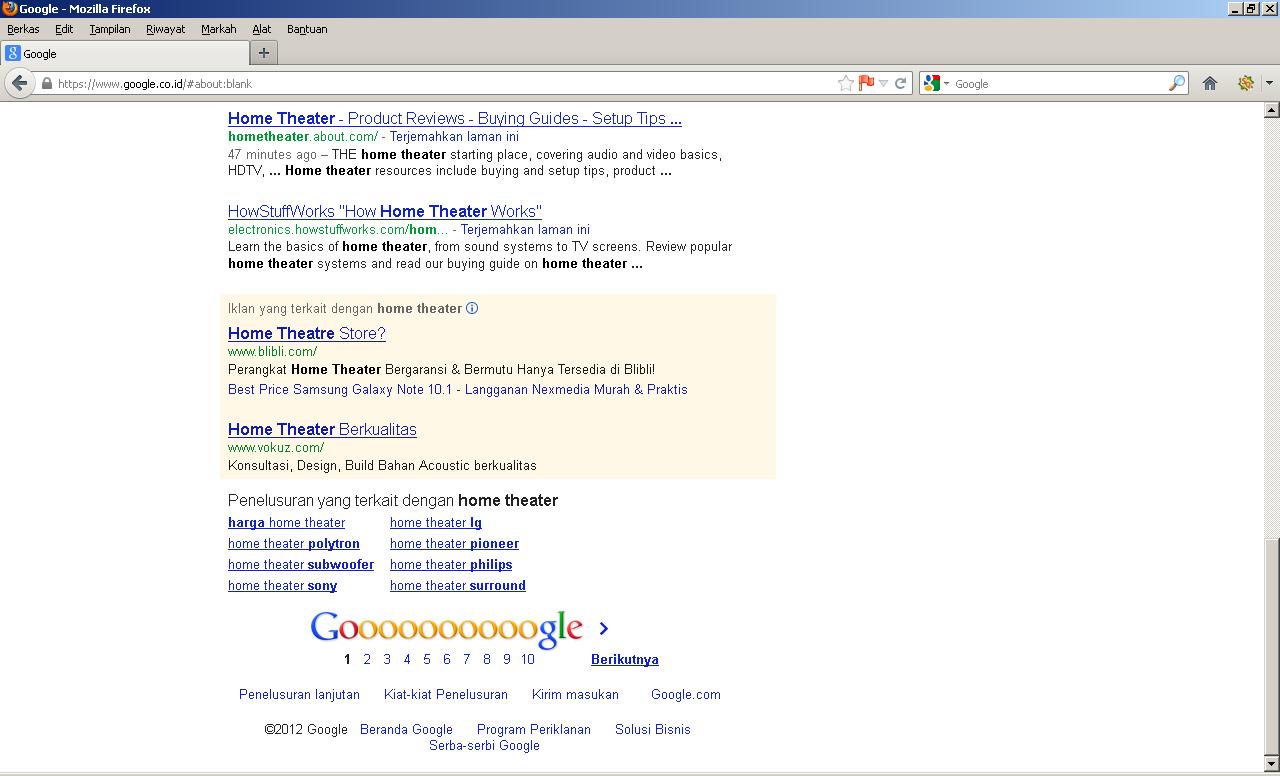Image resolution: width=1280 pixels, height=776 pixels.
Task: Open Program Periklanan link
Action: [x=534, y=729]
